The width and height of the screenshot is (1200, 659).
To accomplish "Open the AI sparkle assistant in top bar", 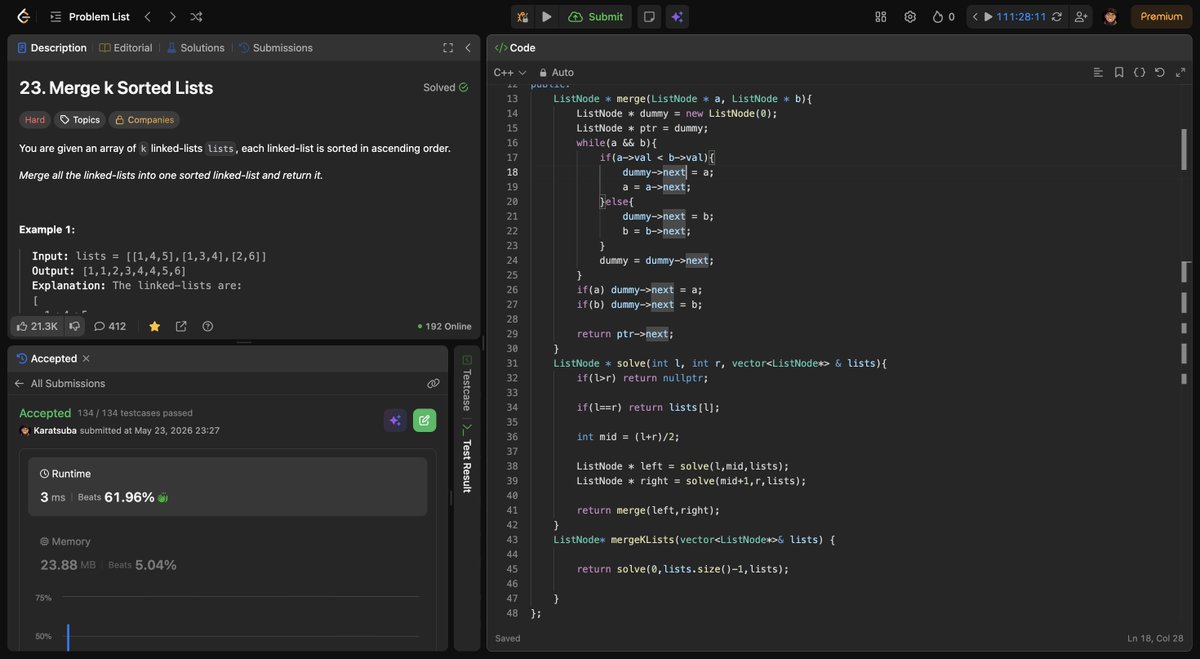I will click(x=677, y=16).
